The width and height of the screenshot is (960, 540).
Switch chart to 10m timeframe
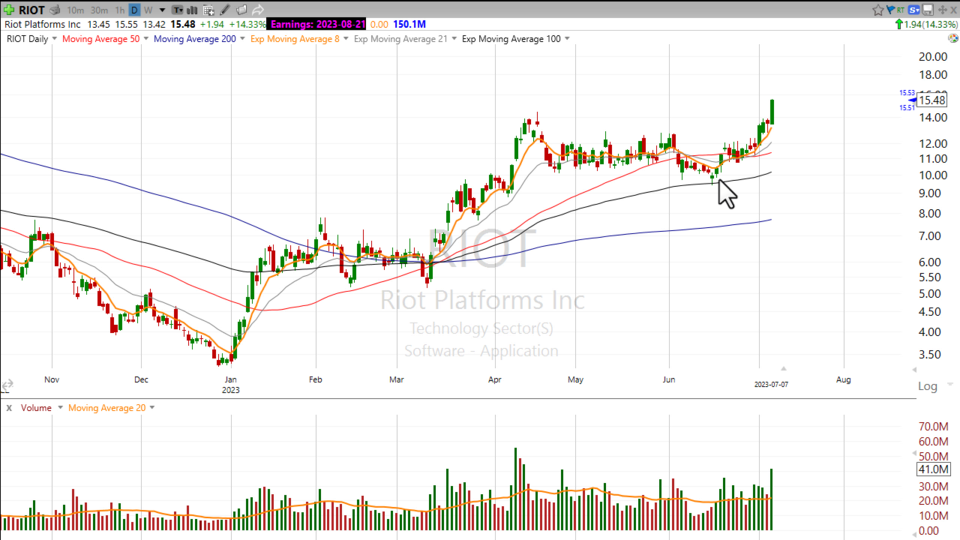(75, 10)
